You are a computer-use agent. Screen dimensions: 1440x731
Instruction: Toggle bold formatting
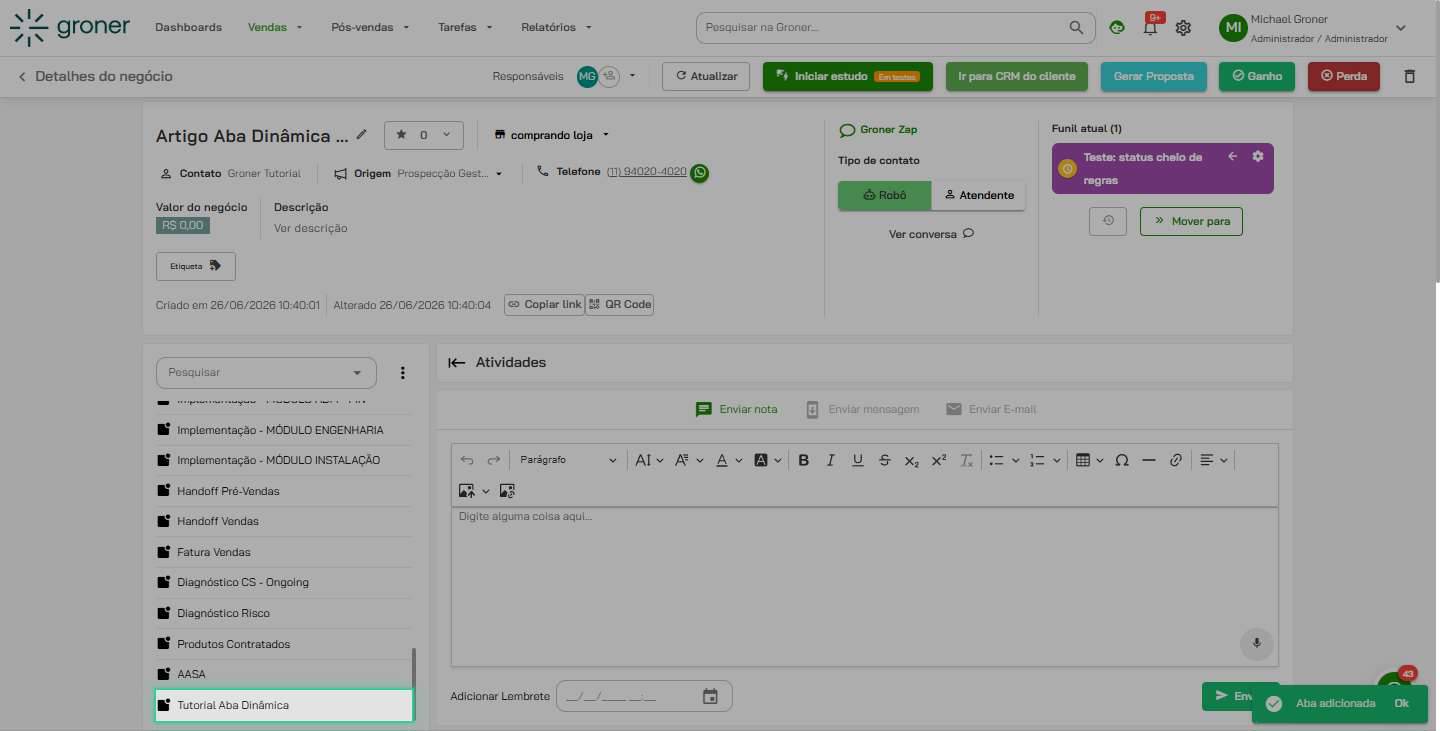(803, 460)
